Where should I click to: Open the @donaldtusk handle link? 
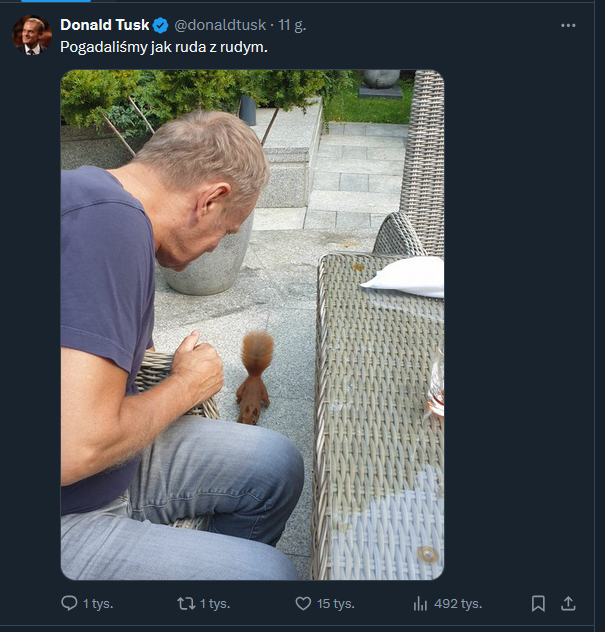(x=220, y=25)
